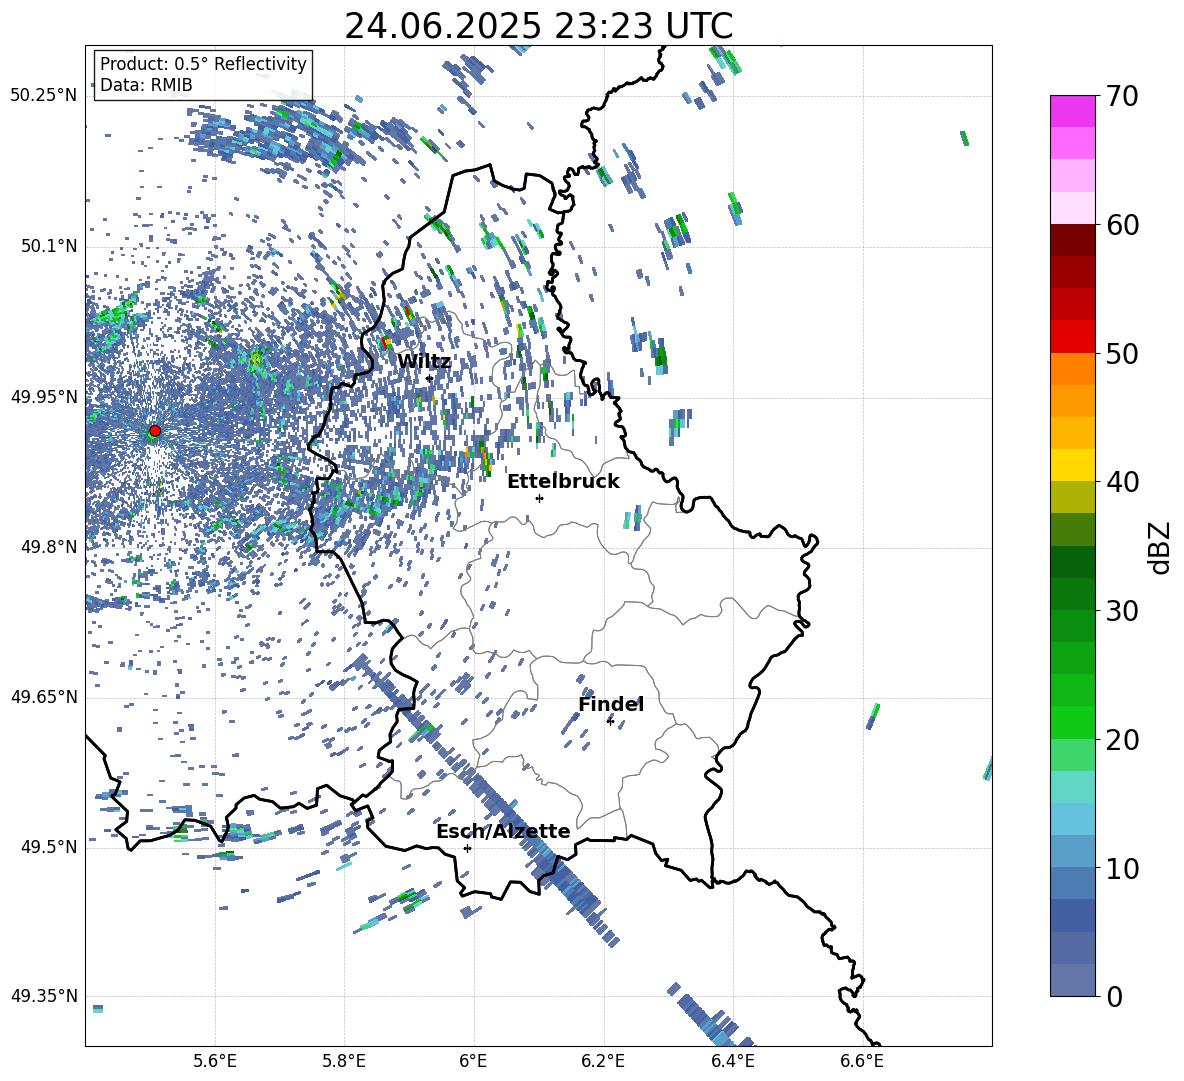Viewport: 1184px width, 1081px height.
Task: Click the 5.8°E longitude label
Action: click(344, 1061)
